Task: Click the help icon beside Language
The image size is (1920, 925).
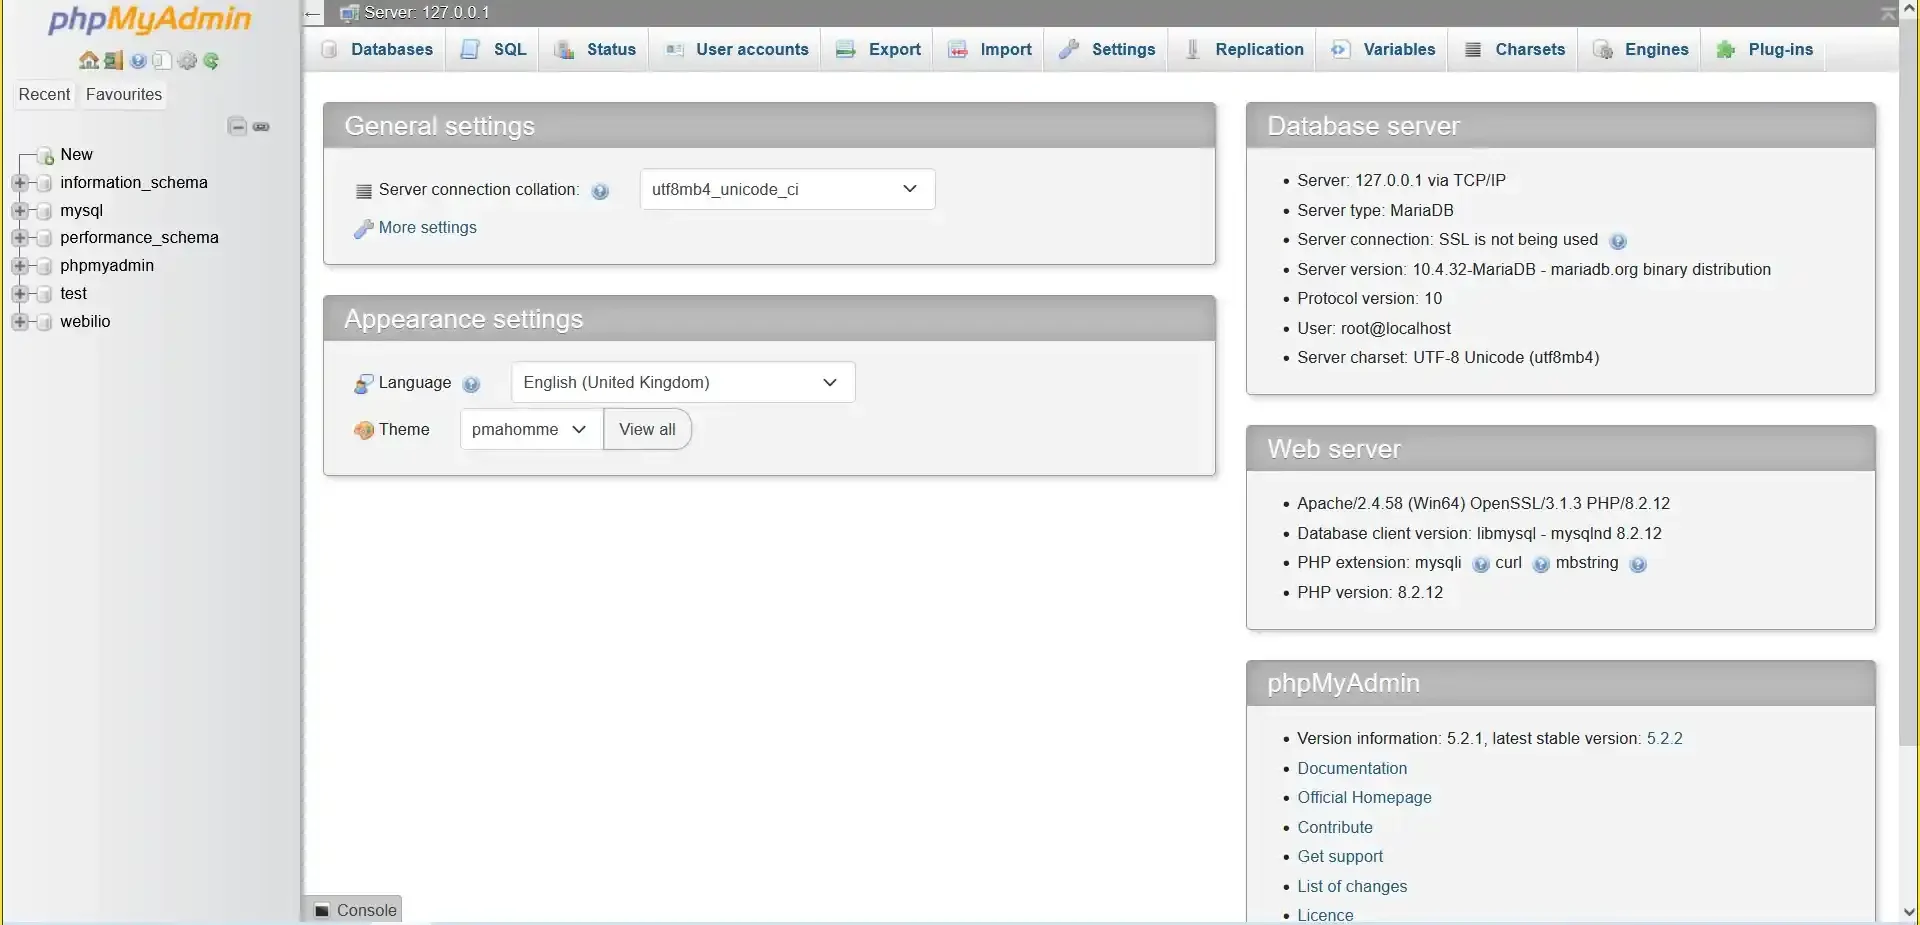Action: point(472,384)
